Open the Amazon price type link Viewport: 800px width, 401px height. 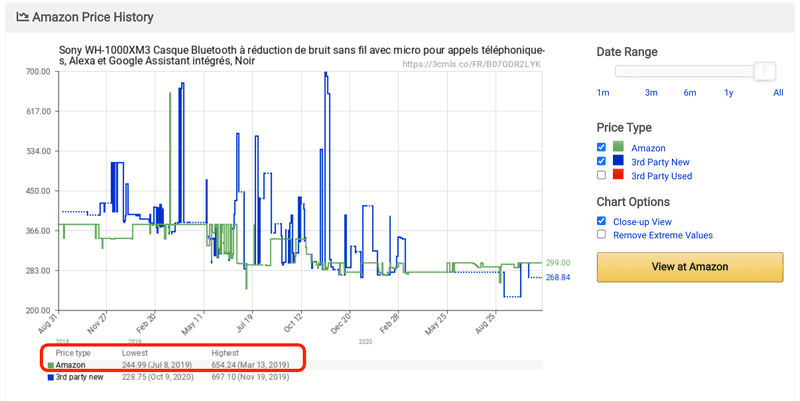click(x=648, y=148)
